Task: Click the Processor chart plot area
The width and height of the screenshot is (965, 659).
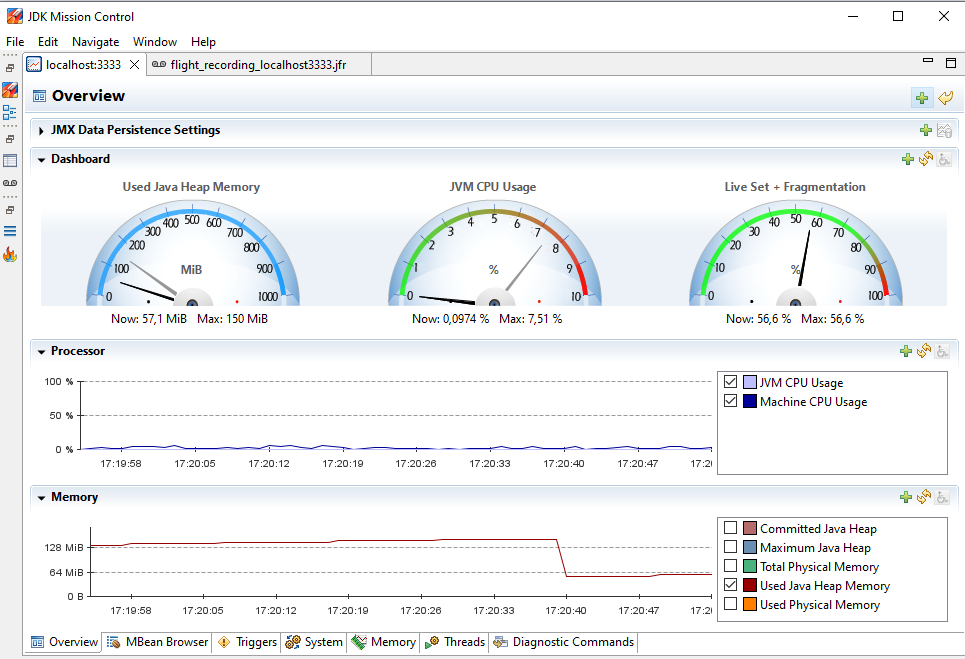Action: (x=396, y=415)
